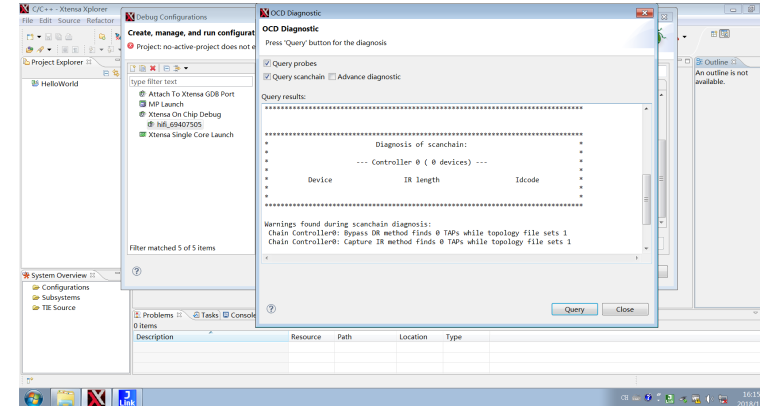Open the Windows Start menu
Viewport: 760px width, 406px height.
pyautogui.click(x=33, y=398)
